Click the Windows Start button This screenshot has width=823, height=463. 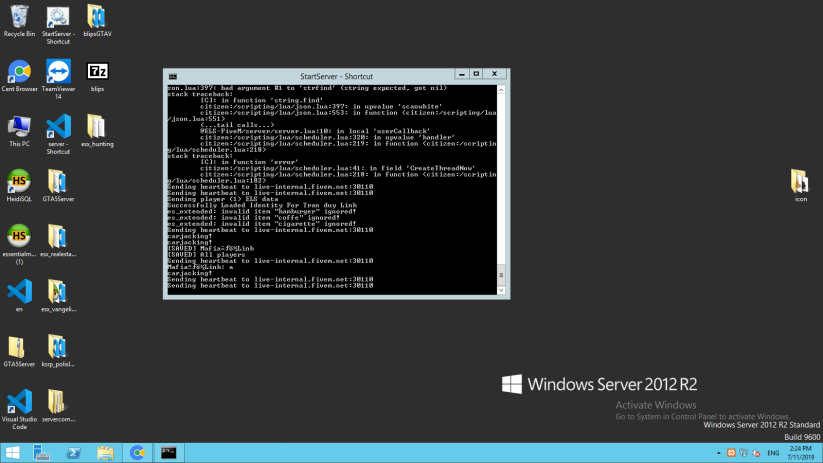[x=13, y=453]
